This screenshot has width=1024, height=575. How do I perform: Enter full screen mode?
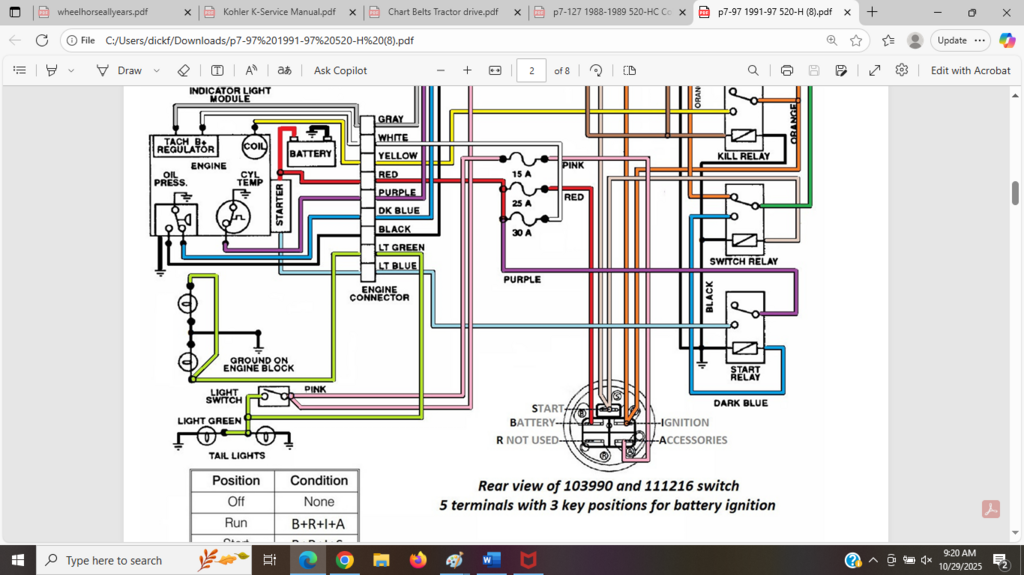point(874,71)
